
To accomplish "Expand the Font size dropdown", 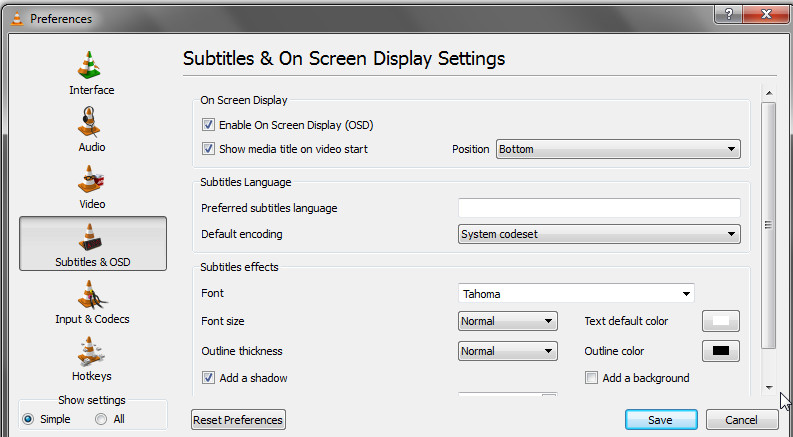I will 507,321.
